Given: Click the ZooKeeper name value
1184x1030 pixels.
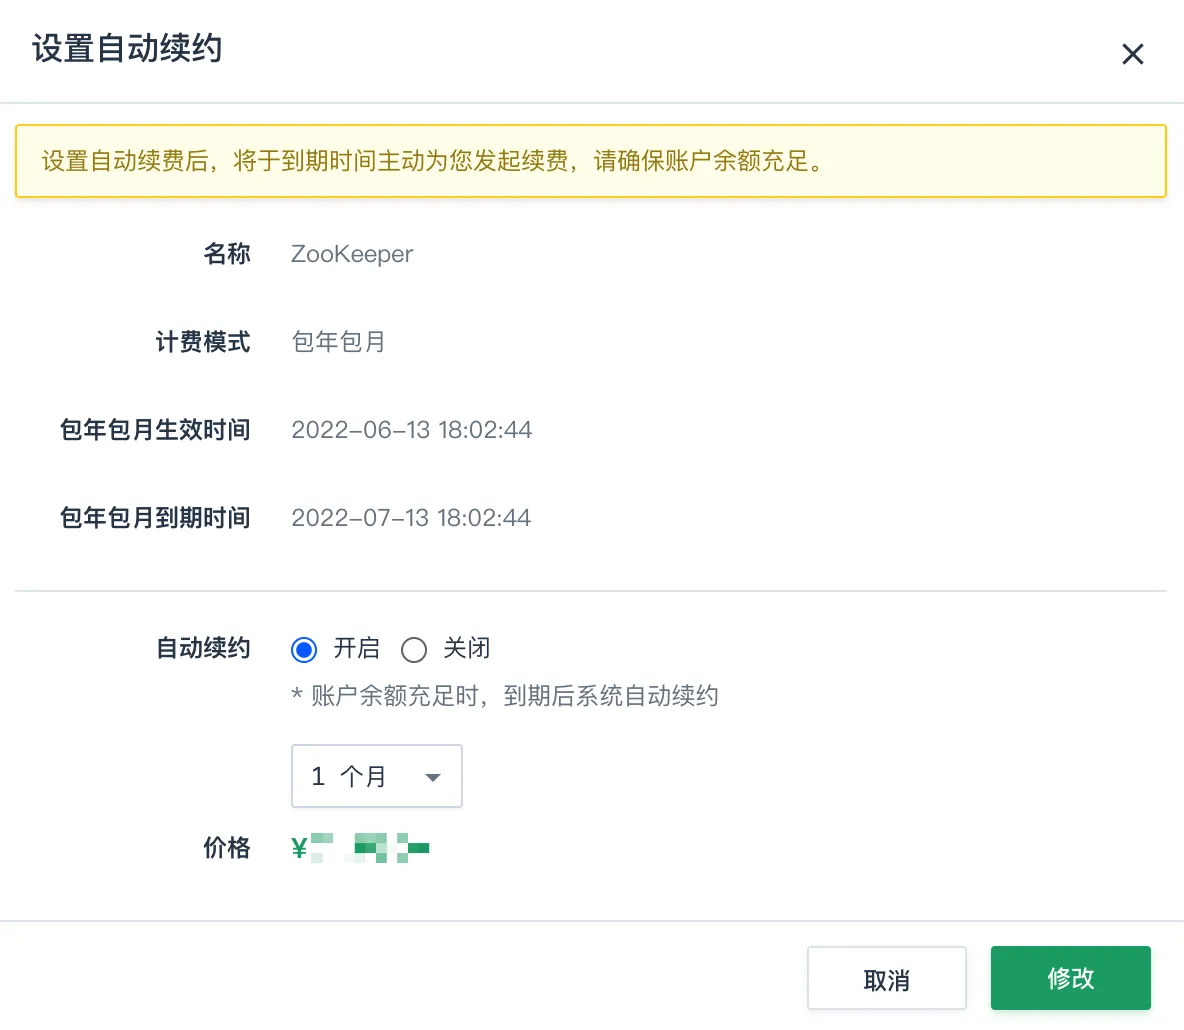Looking at the screenshot, I should (x=352, y=254).
